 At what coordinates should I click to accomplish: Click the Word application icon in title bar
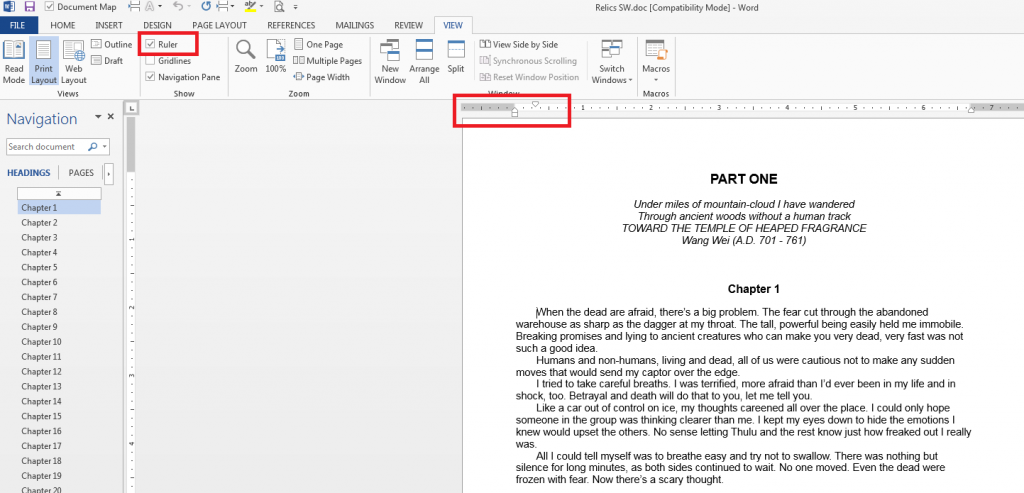(7, 7)
